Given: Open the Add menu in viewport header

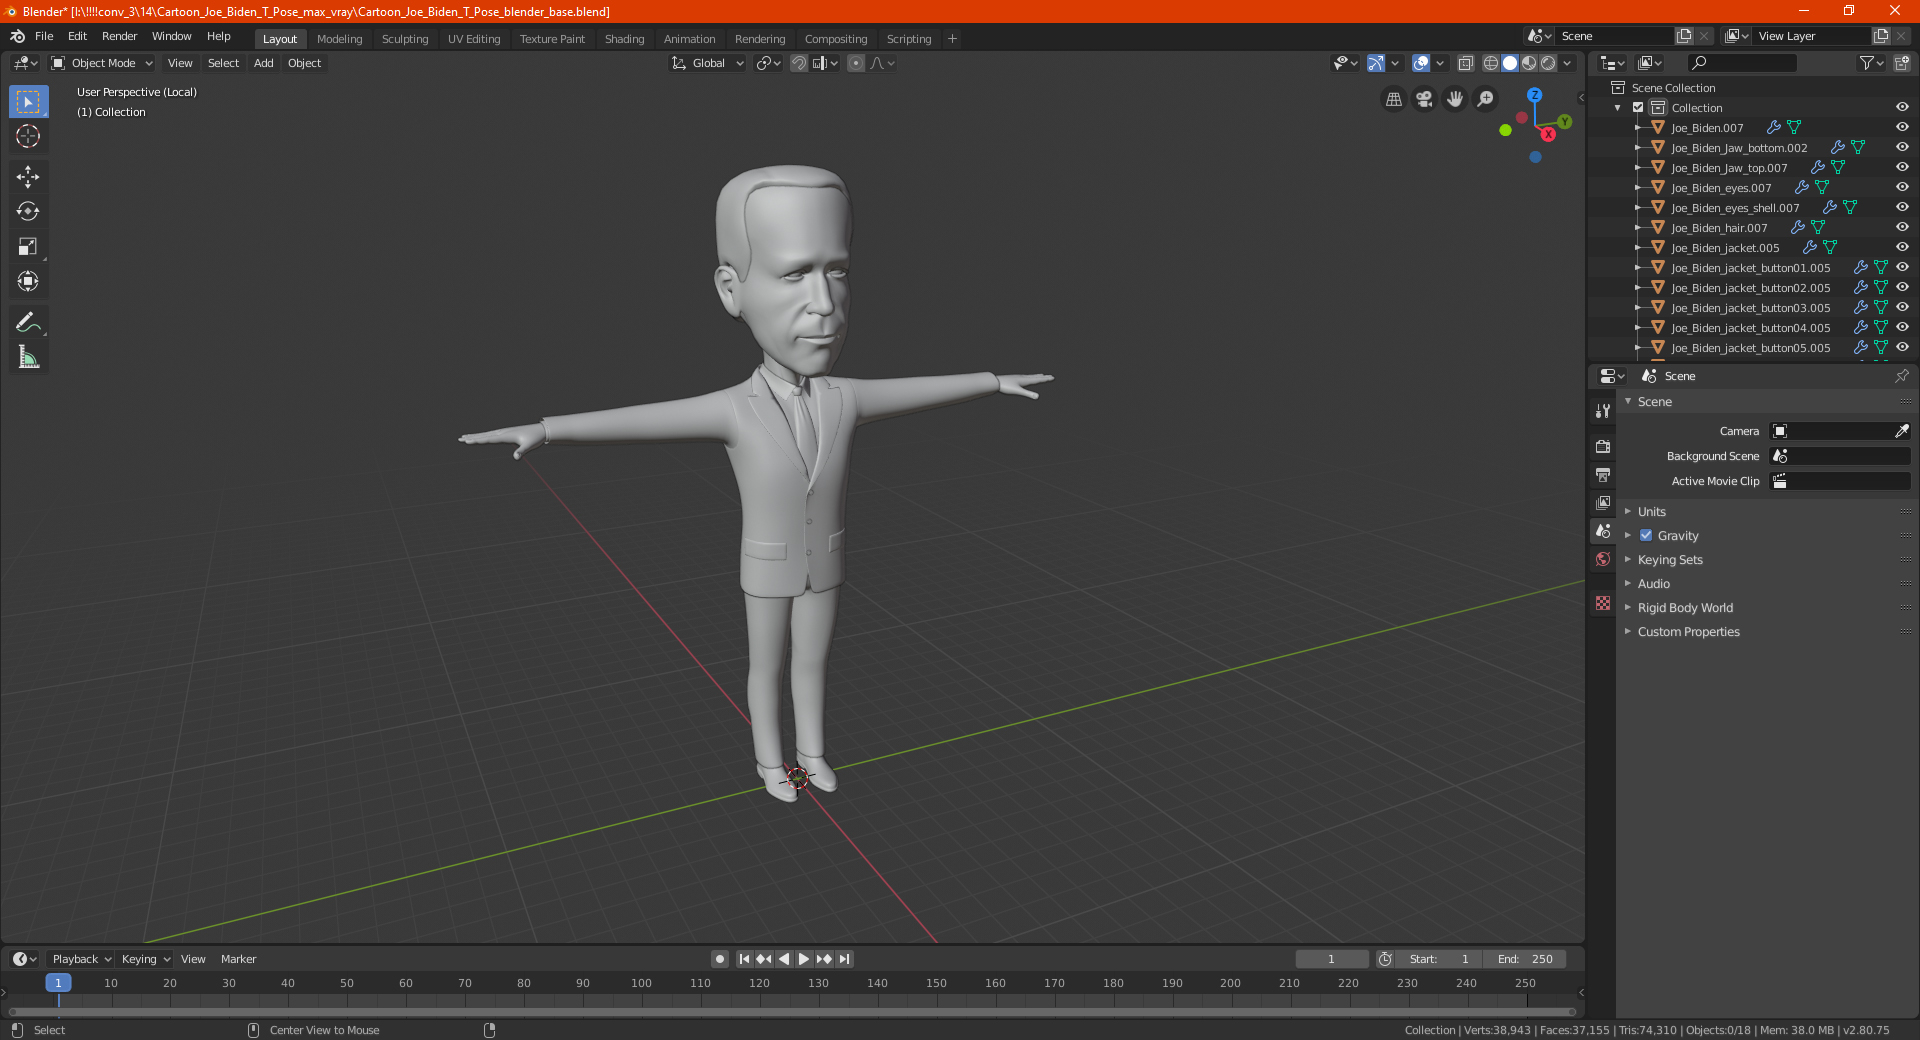Looking at the screenshot, I should pyautogui.click(x=263, y=63).
